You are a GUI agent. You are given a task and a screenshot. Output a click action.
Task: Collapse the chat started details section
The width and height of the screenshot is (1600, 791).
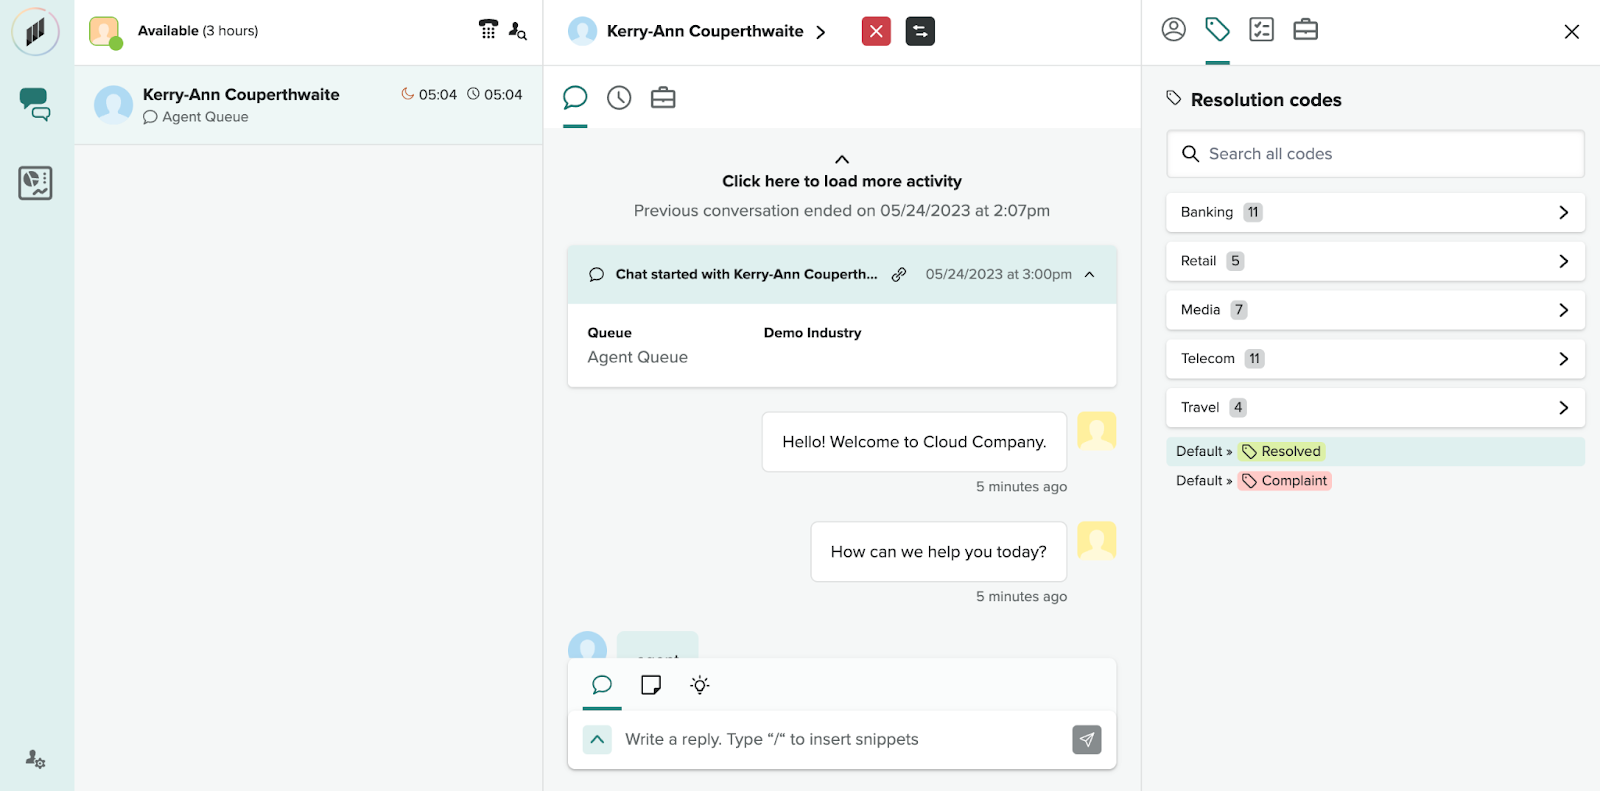click(x=1090, y=274)
